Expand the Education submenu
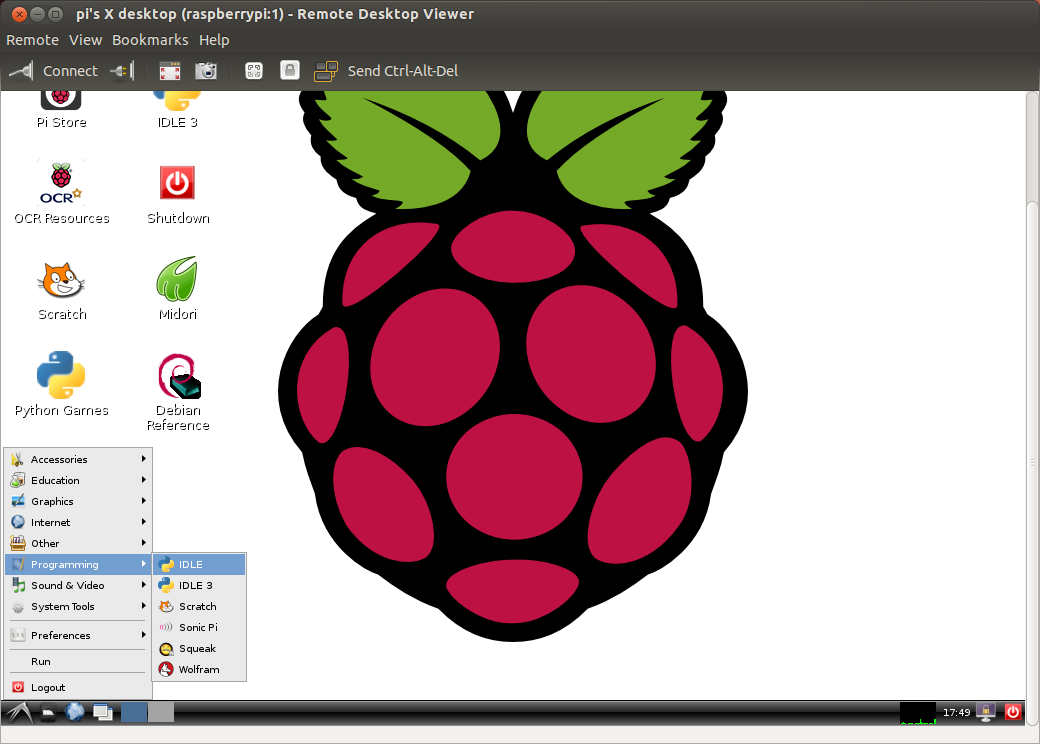Viewport: 1040px width, 744px height. pos(78,480)
